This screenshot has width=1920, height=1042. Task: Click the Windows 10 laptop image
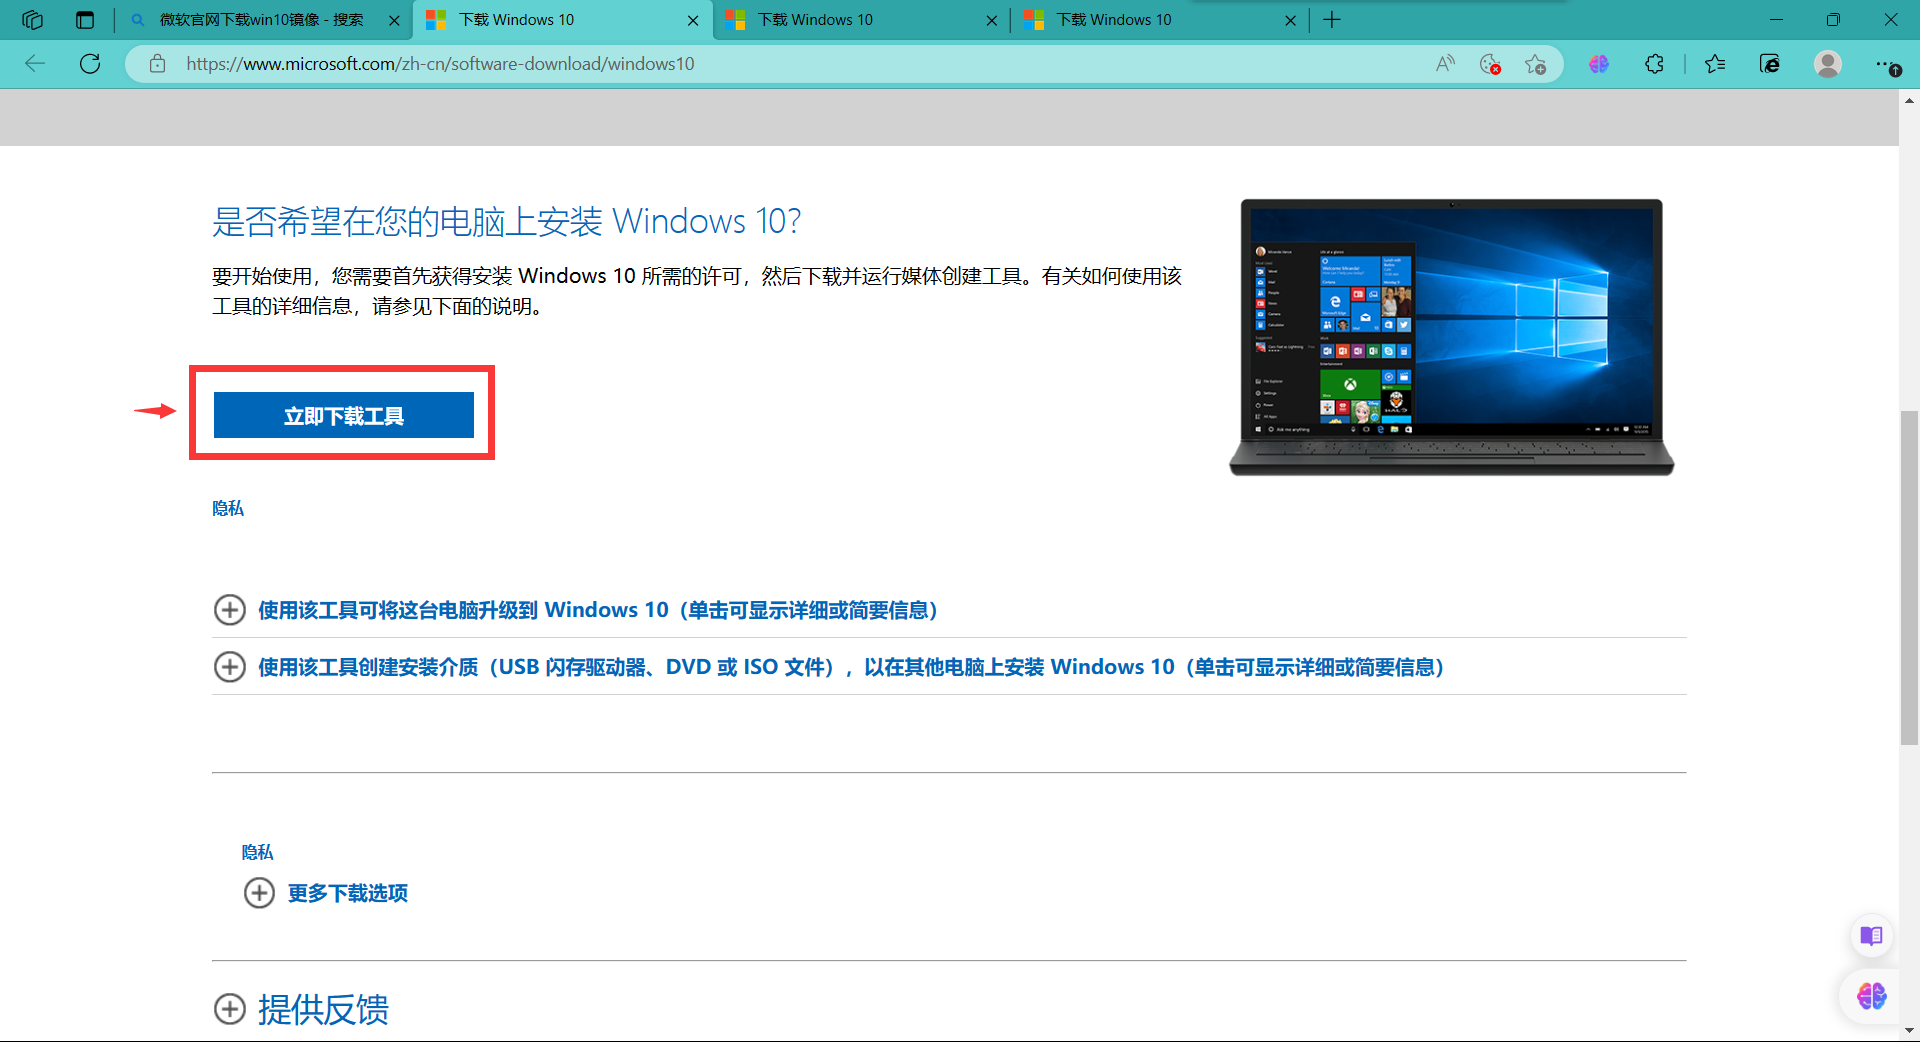[1451, 337]
